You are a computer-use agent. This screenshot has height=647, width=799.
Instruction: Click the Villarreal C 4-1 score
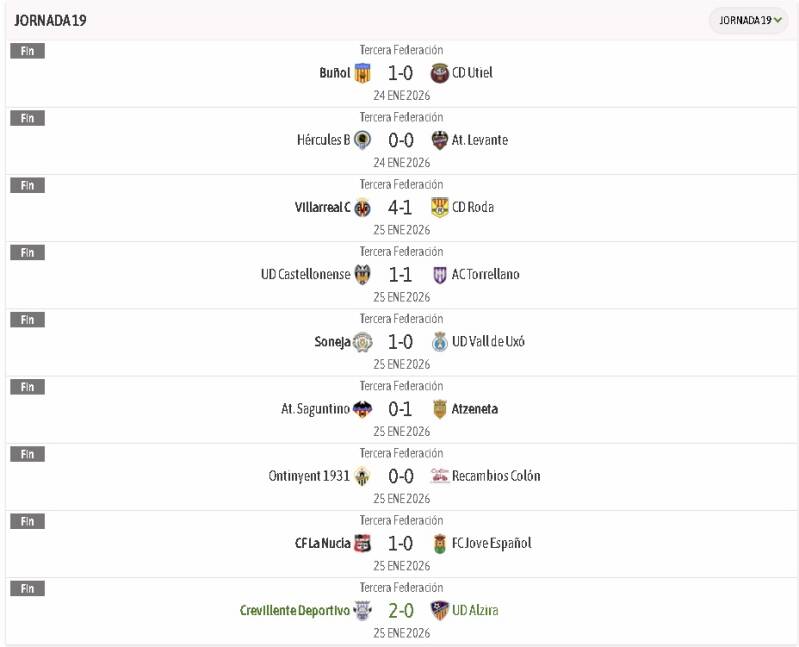coord(400,207)
